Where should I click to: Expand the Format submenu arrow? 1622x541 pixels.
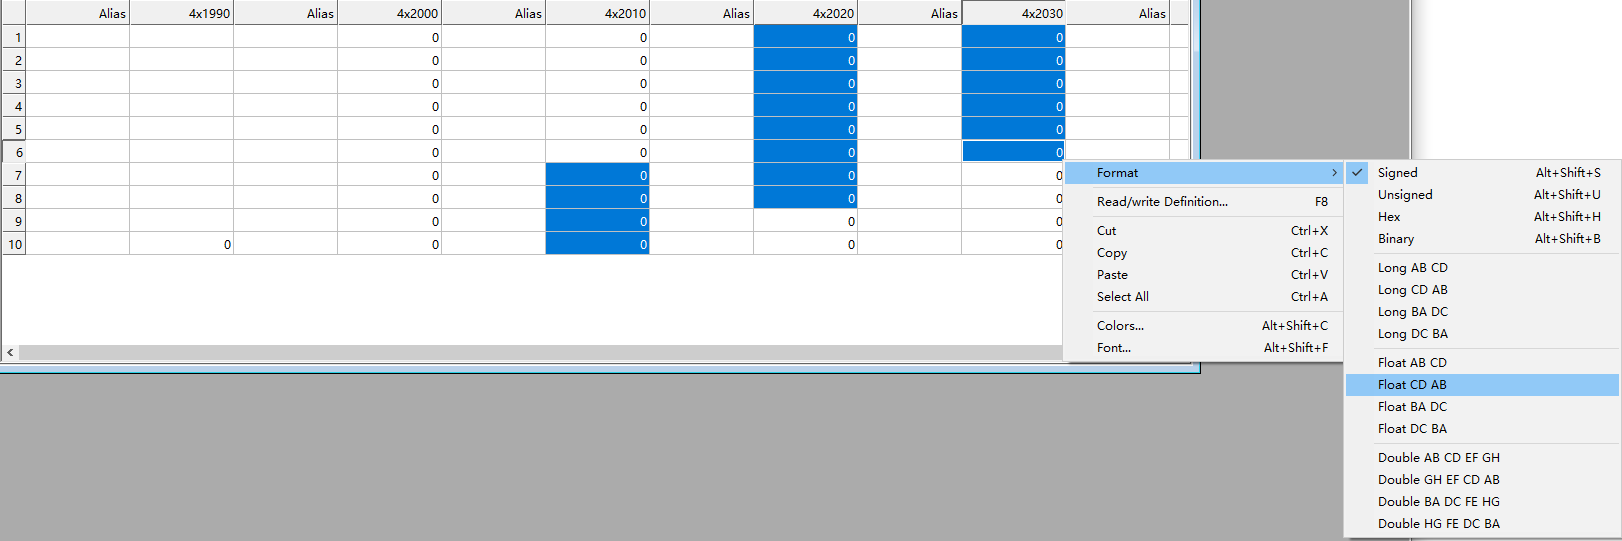click(x=1334, y=173)
